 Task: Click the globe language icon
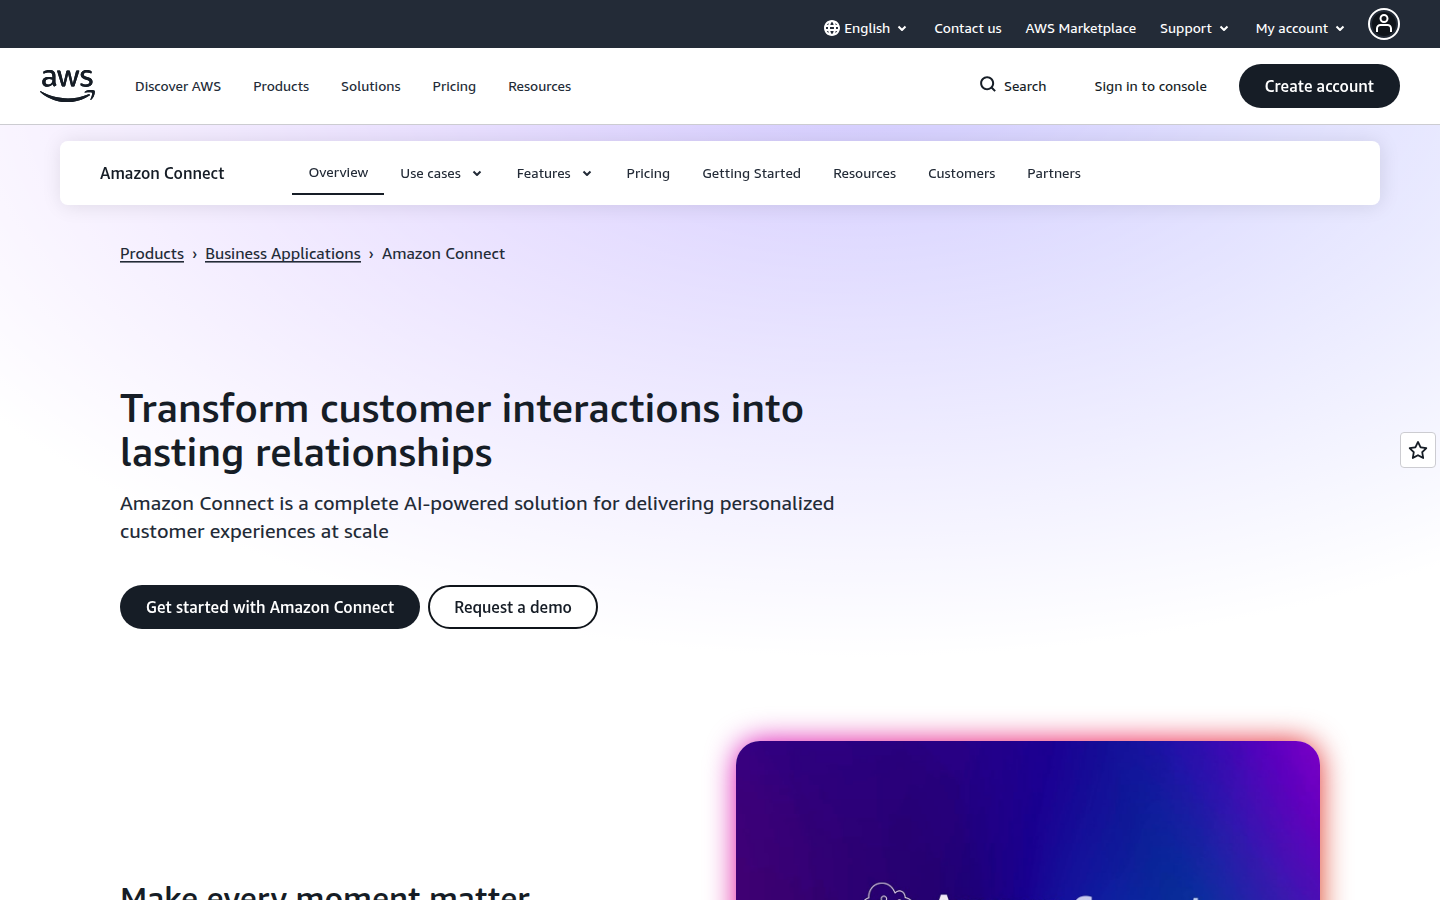831,28
